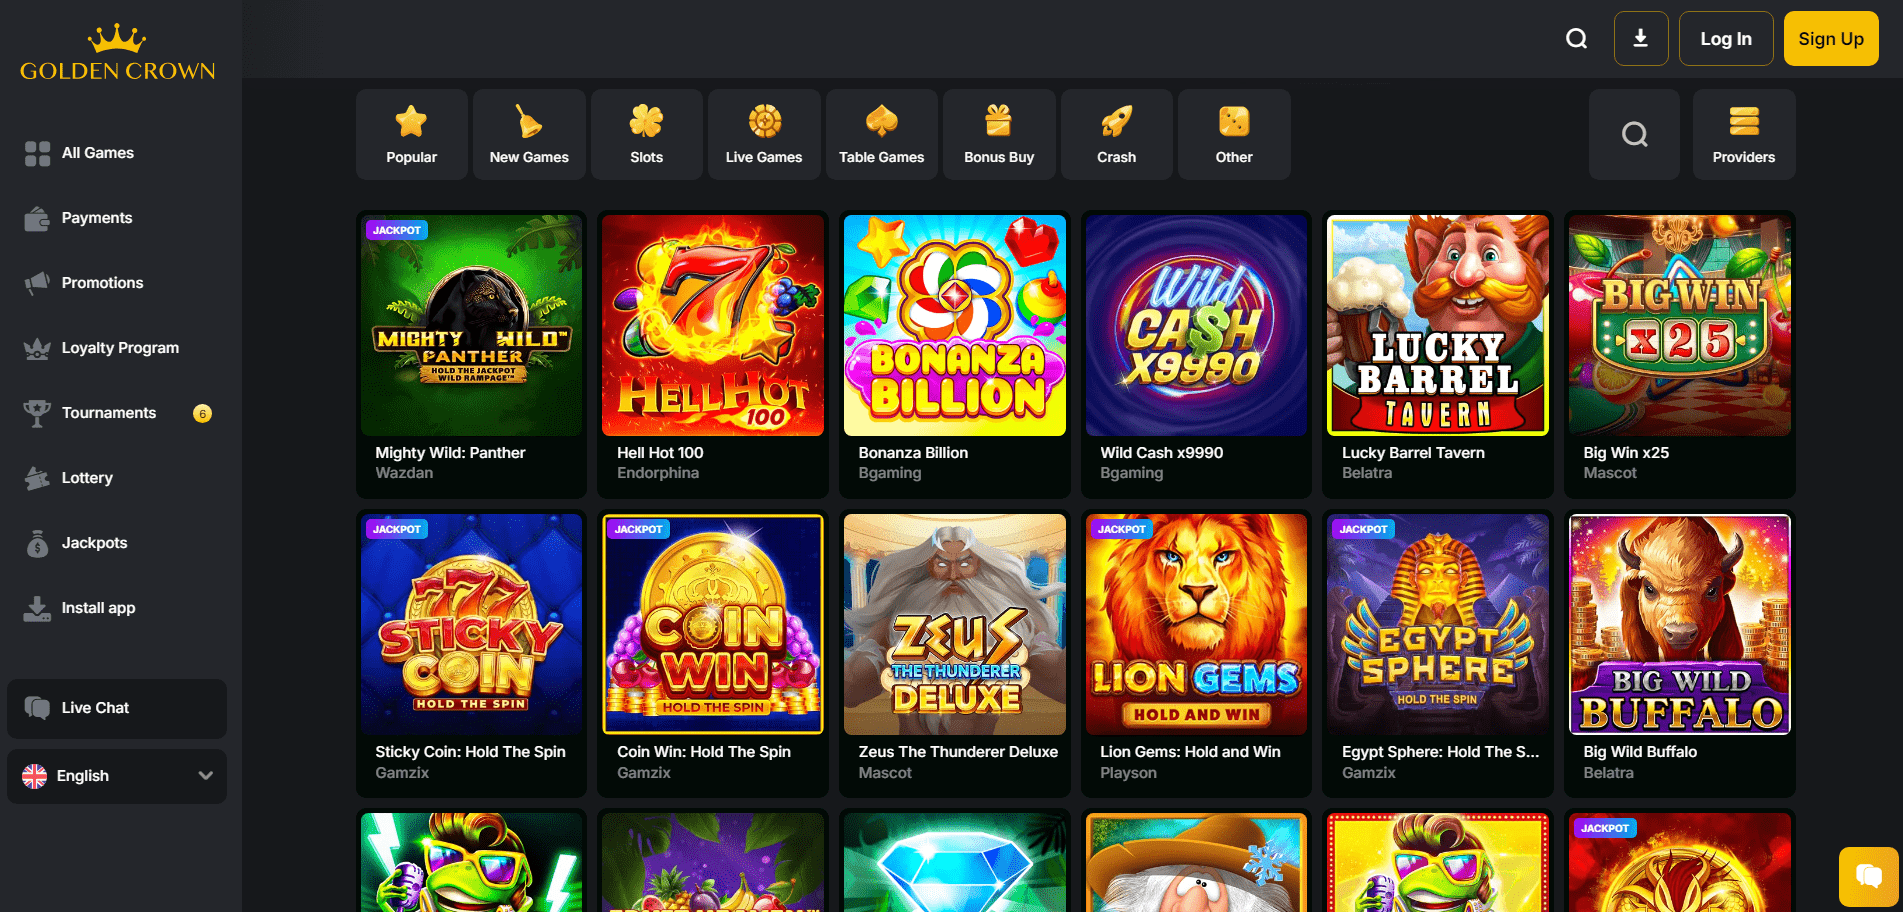
Task: Click the Log In button
Action: click(x=1726, y=39)
